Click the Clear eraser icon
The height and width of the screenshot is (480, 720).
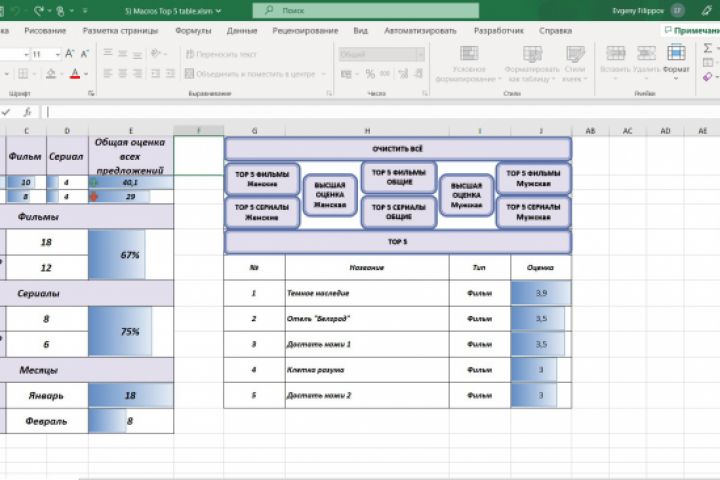(x=708, y=77)
